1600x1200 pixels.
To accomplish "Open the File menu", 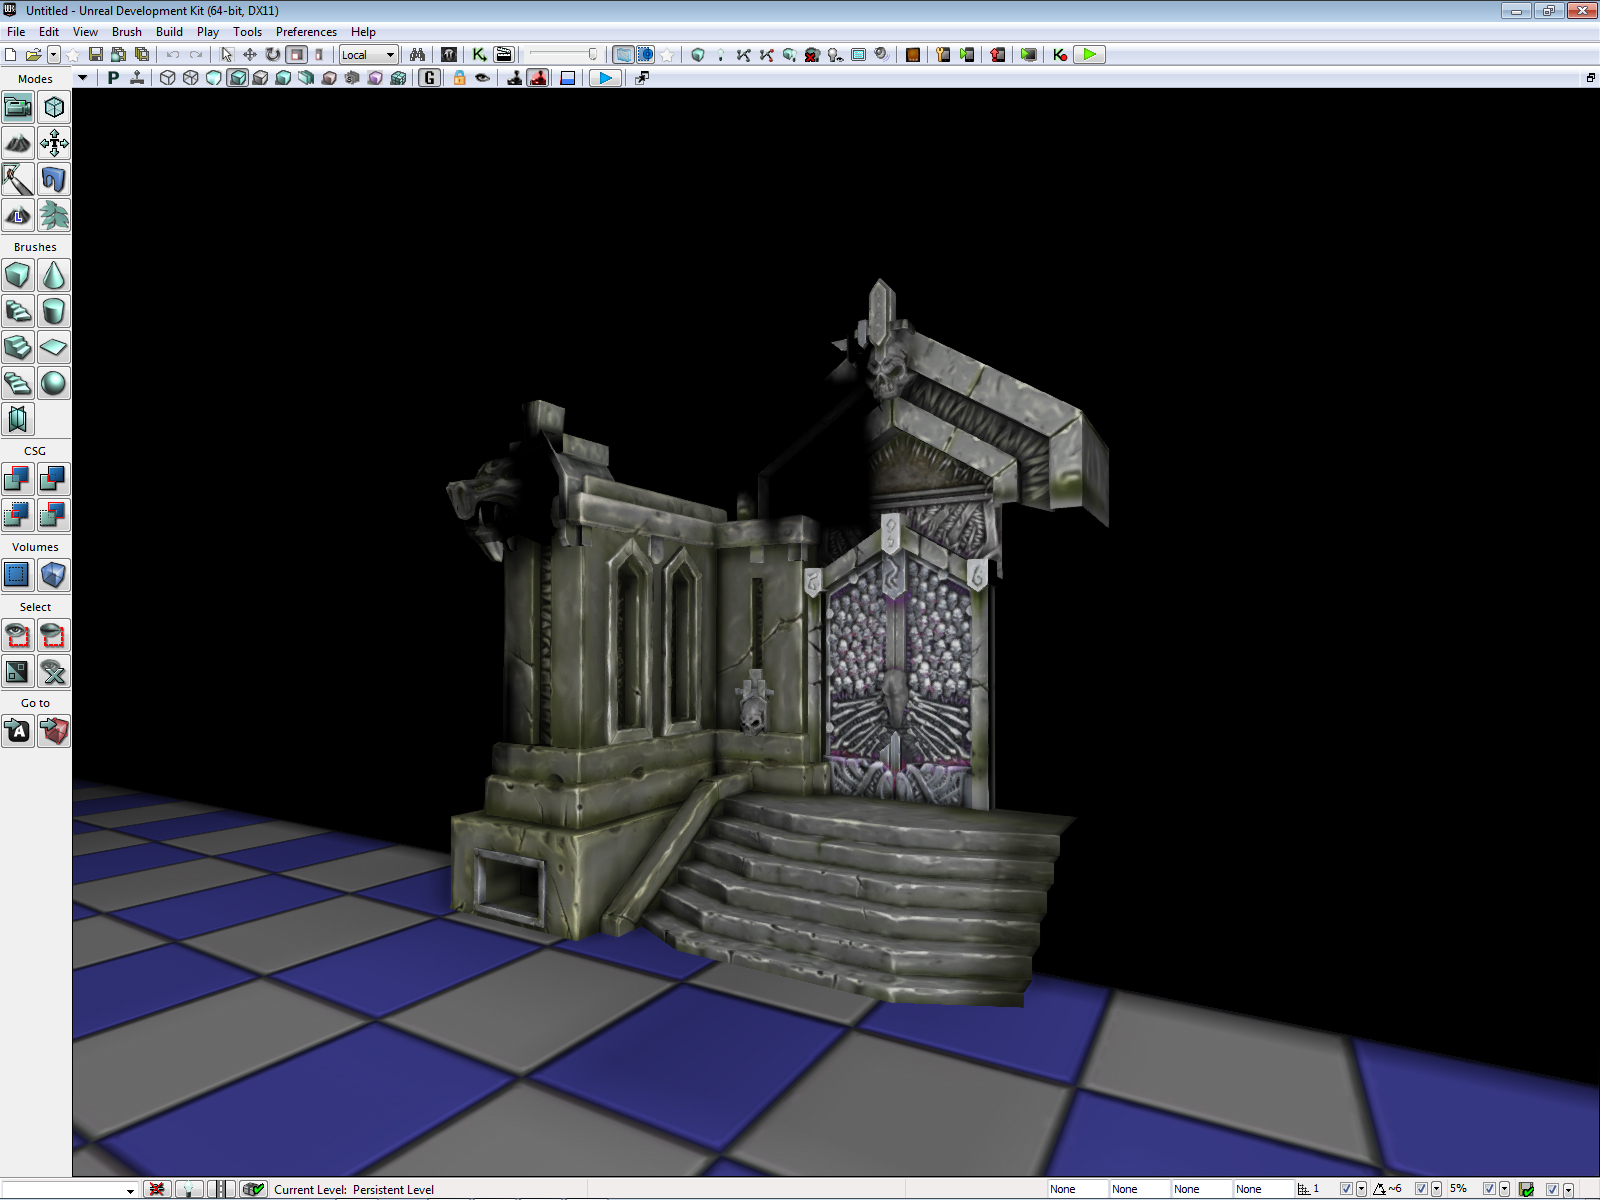I will pyautogui.click(x=16, y=32).
